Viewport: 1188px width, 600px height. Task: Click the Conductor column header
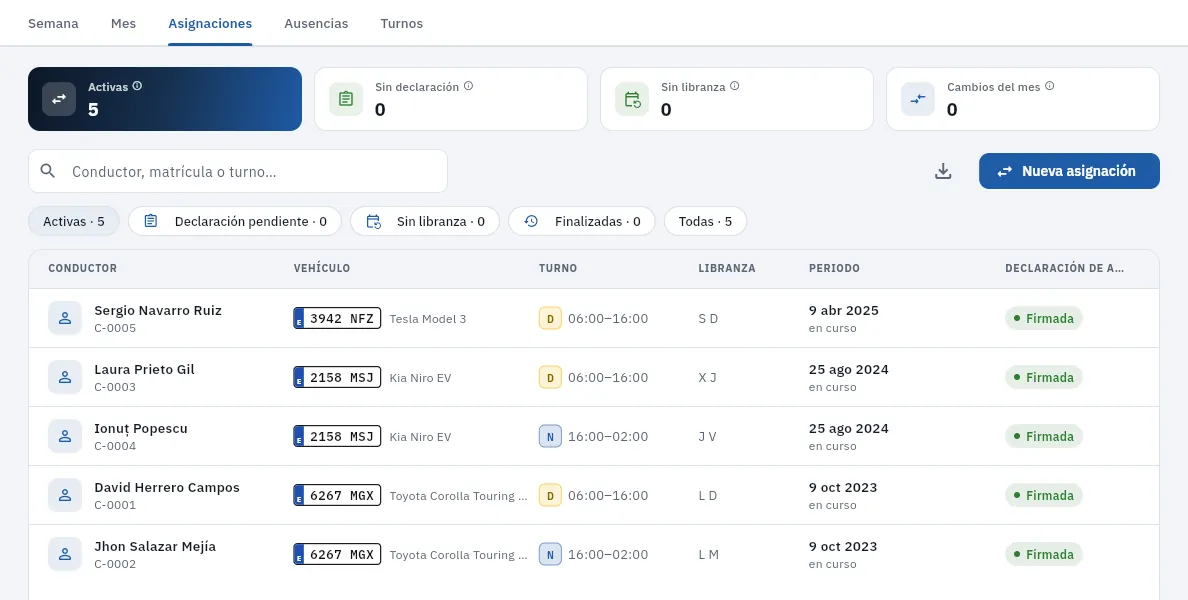point(83,268)
